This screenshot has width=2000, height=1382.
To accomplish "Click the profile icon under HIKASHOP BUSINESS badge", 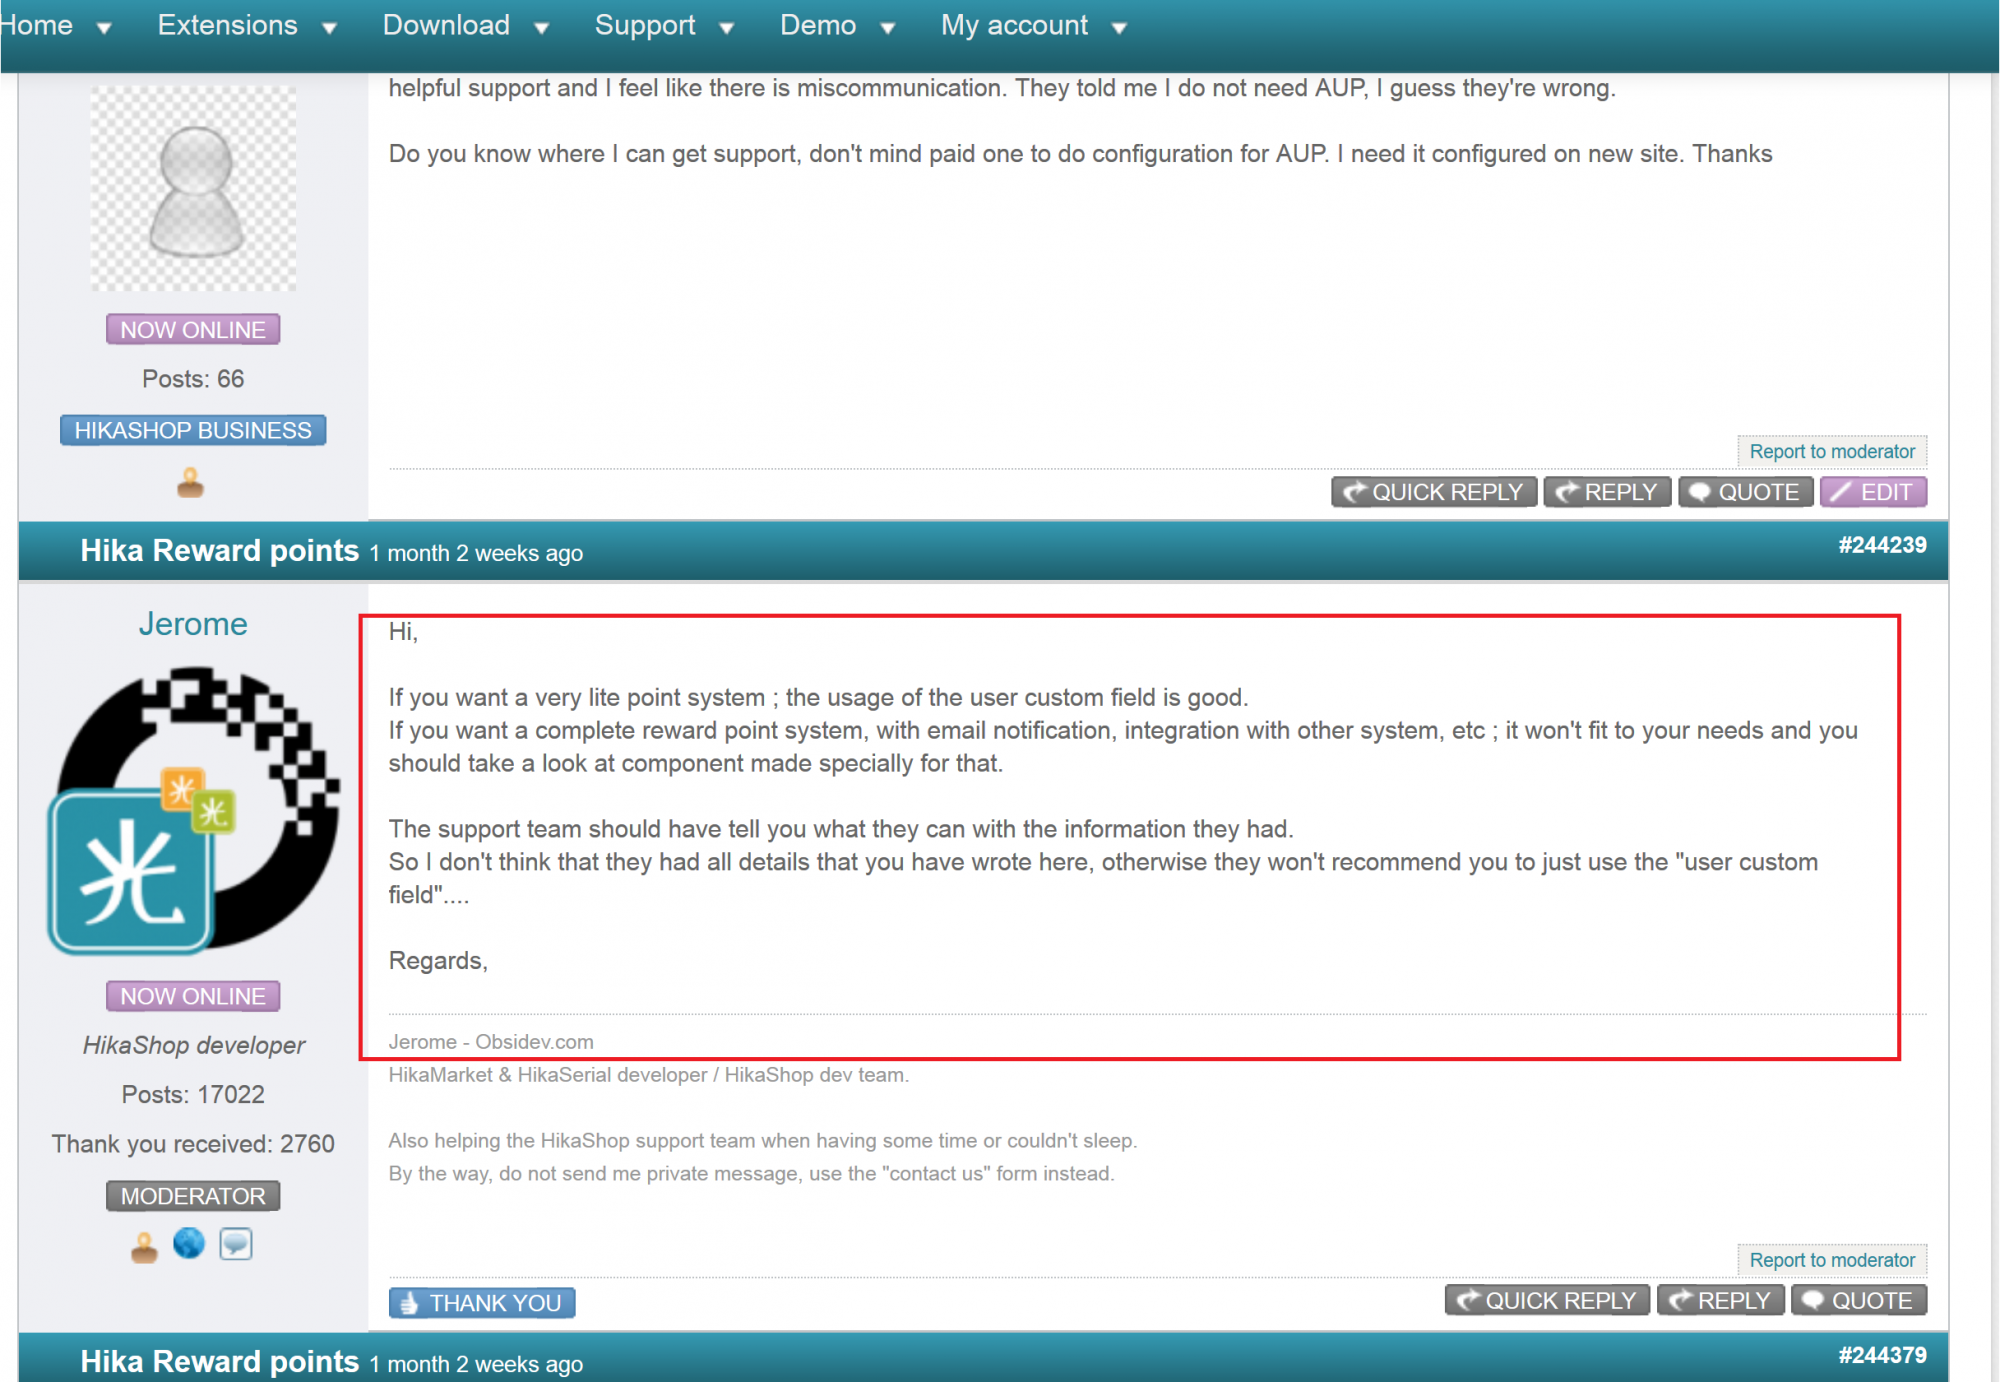I will (190, 484).
